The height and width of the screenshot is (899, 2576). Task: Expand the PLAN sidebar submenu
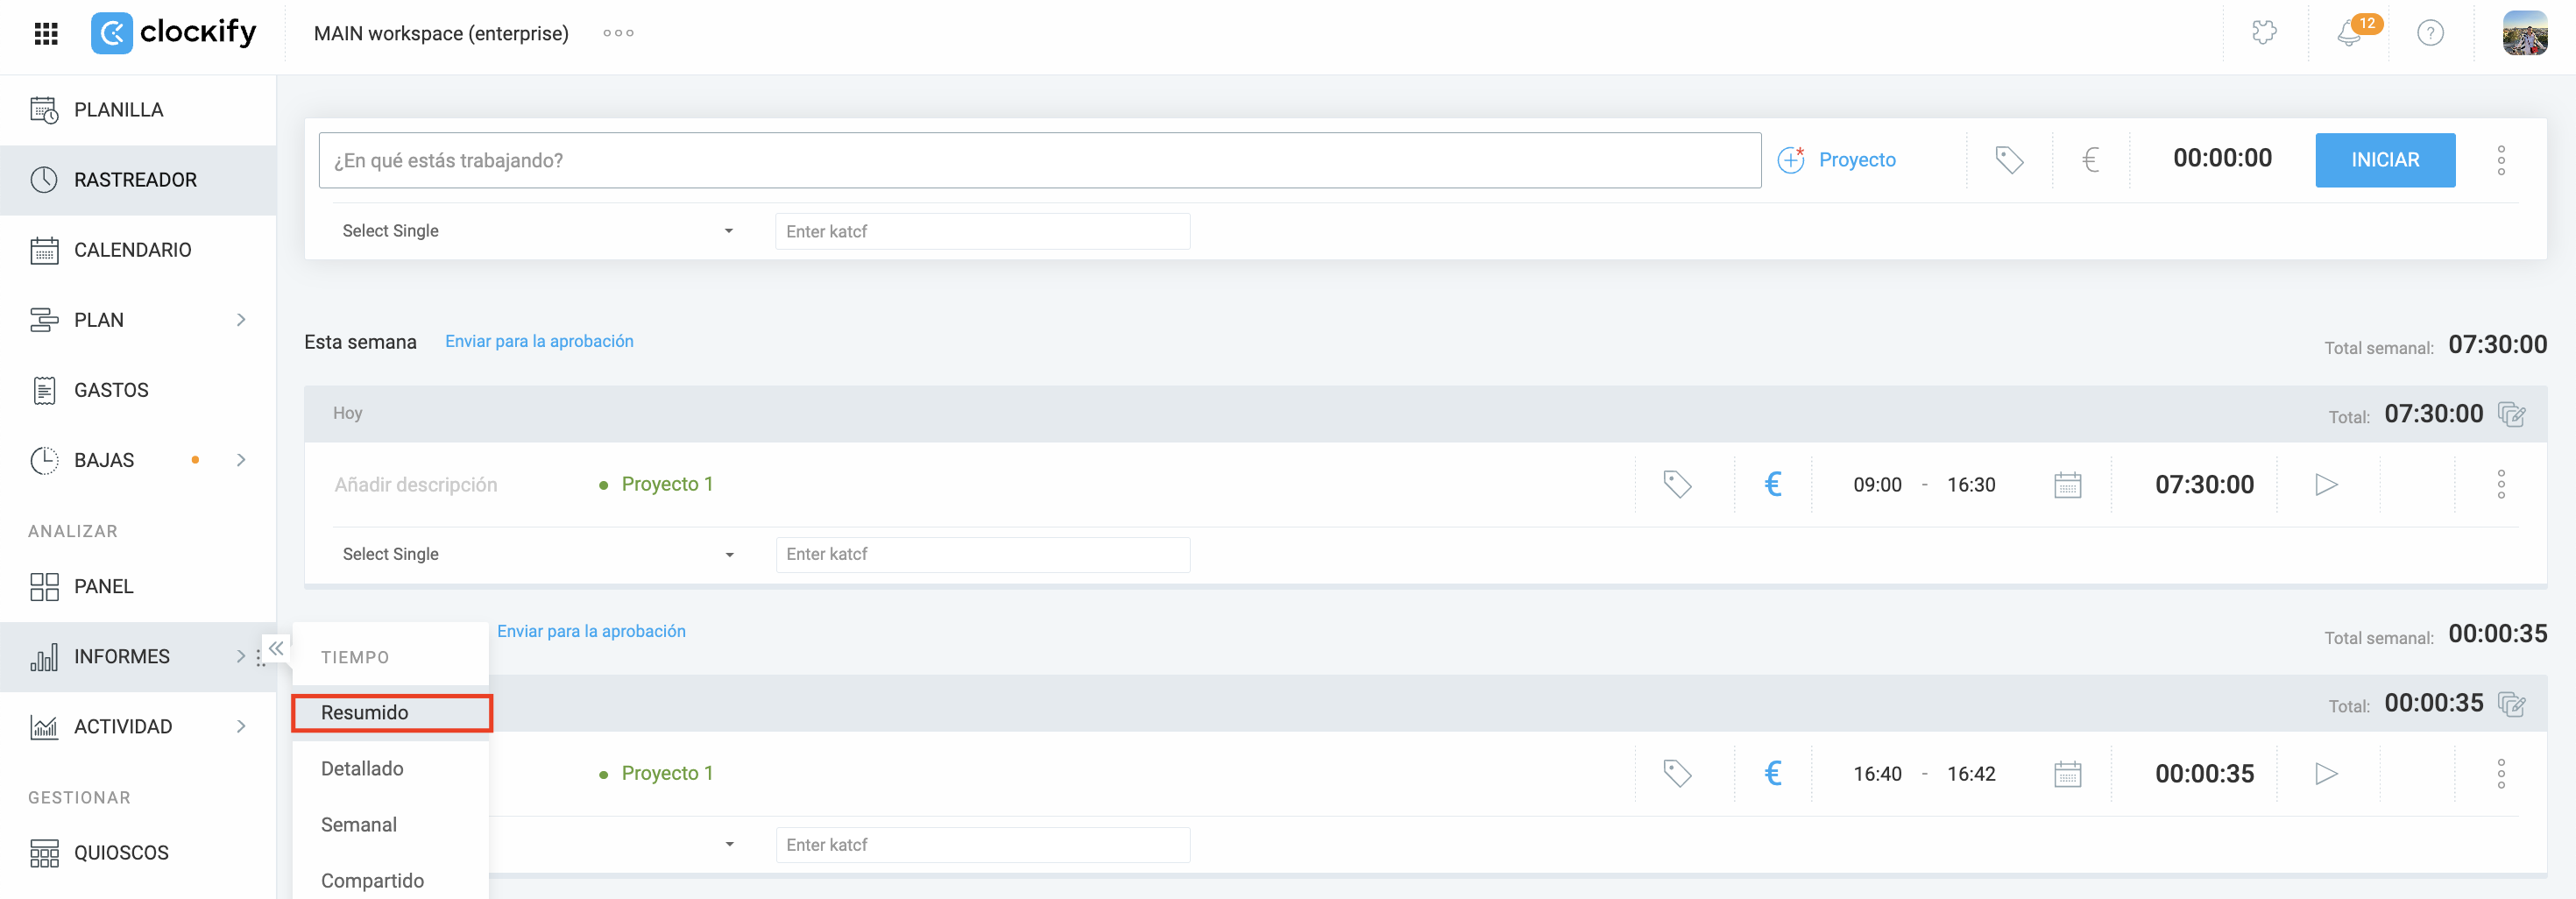point(241,320)
